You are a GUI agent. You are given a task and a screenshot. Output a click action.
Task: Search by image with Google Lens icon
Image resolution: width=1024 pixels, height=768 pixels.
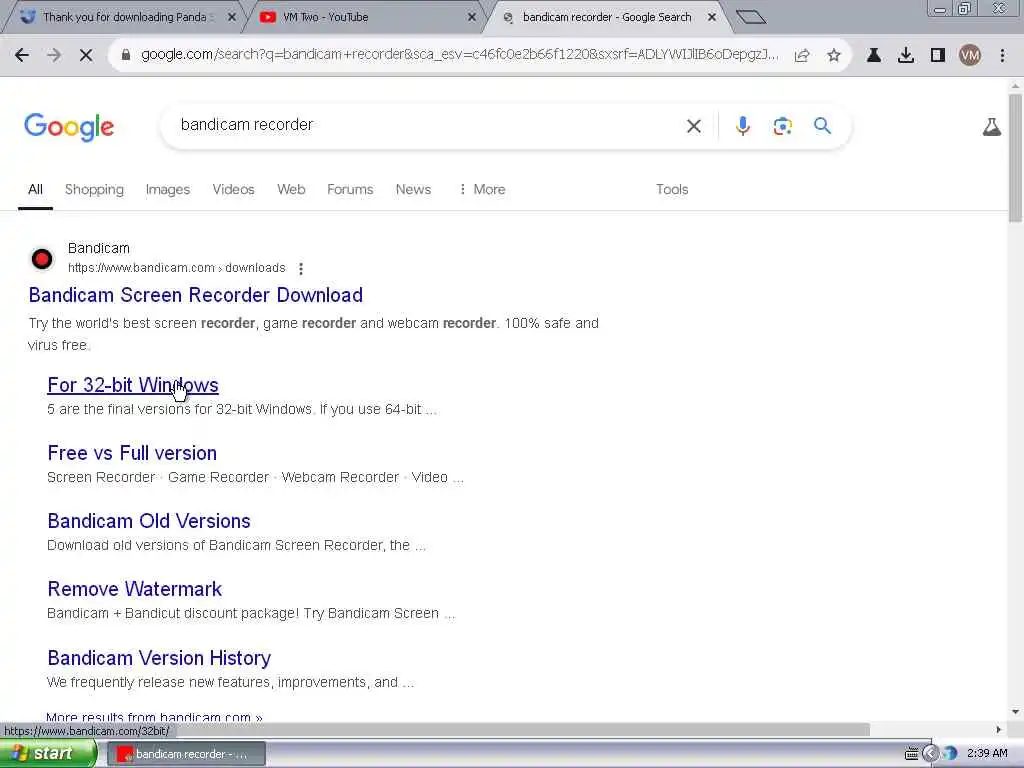pyautogui.click(x=782, y=125)
